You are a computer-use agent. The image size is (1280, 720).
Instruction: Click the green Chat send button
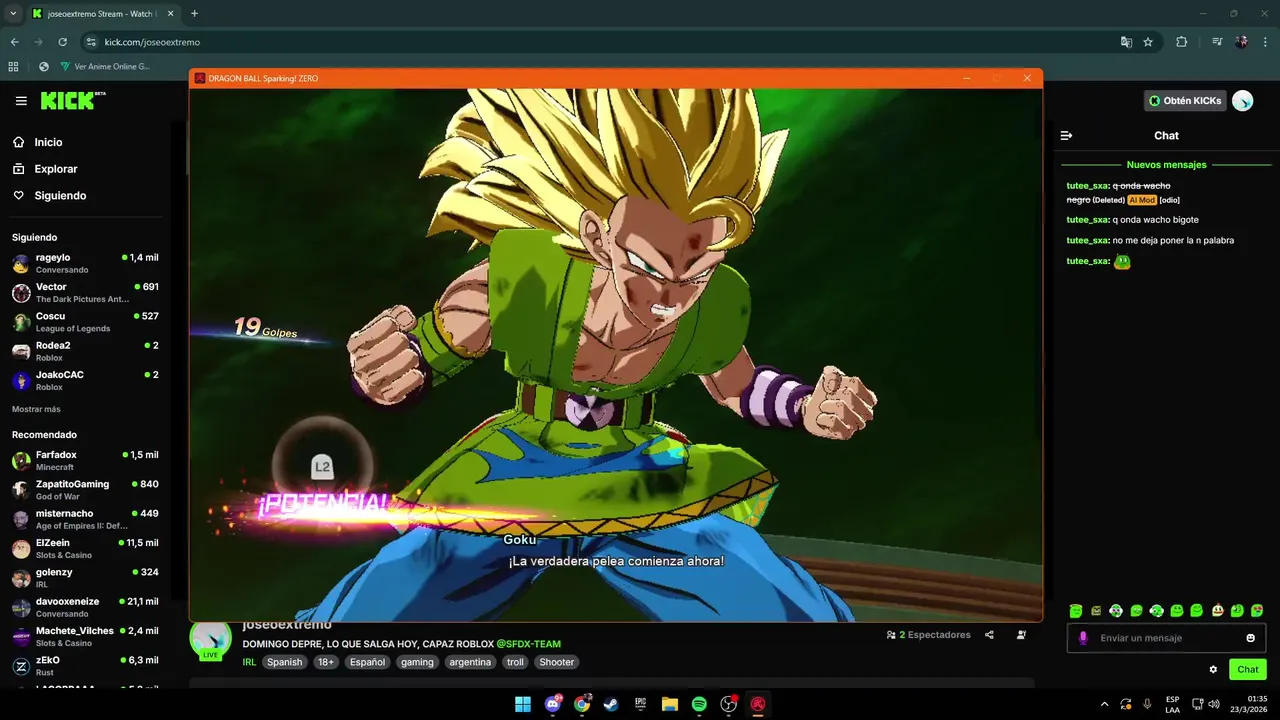click(x=1248, y=670)
